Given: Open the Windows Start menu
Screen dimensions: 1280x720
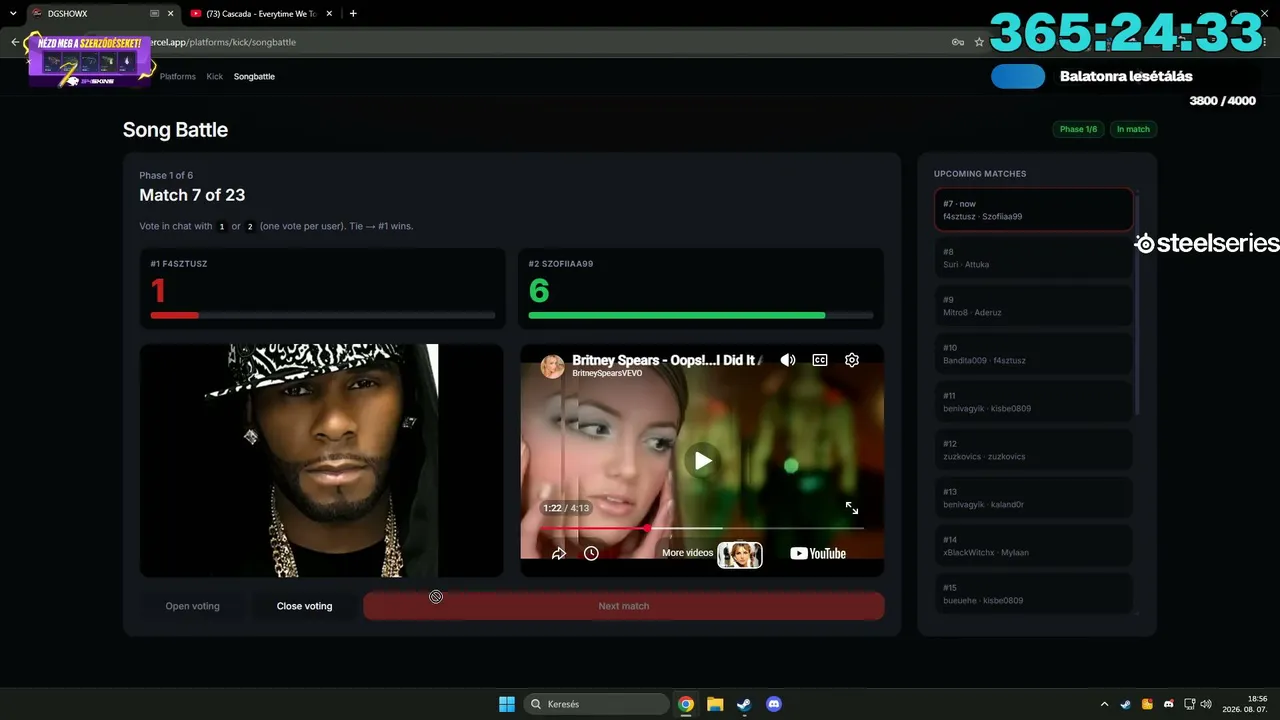Looking at the screenshot, I should (x=507, y=704).
